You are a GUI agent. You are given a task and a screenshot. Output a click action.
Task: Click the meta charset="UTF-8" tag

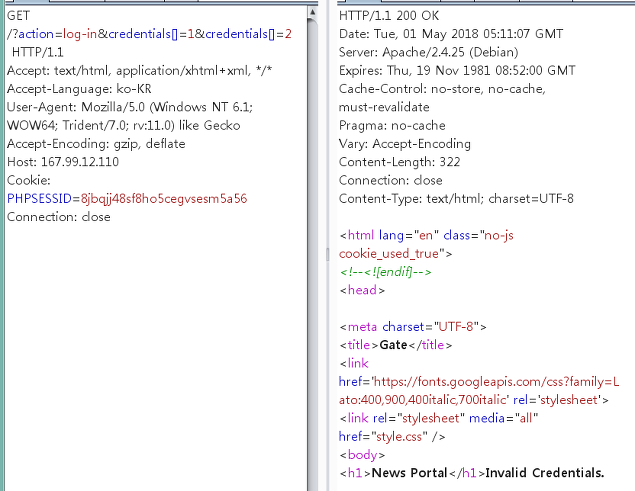point(413,327)
